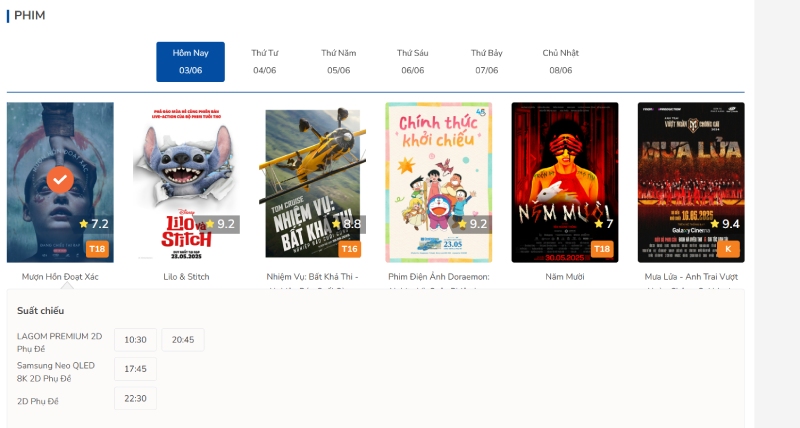Click the K badge on Mưa Lửa poster
This screenshot has height=428, width=800.
point(728,249)
